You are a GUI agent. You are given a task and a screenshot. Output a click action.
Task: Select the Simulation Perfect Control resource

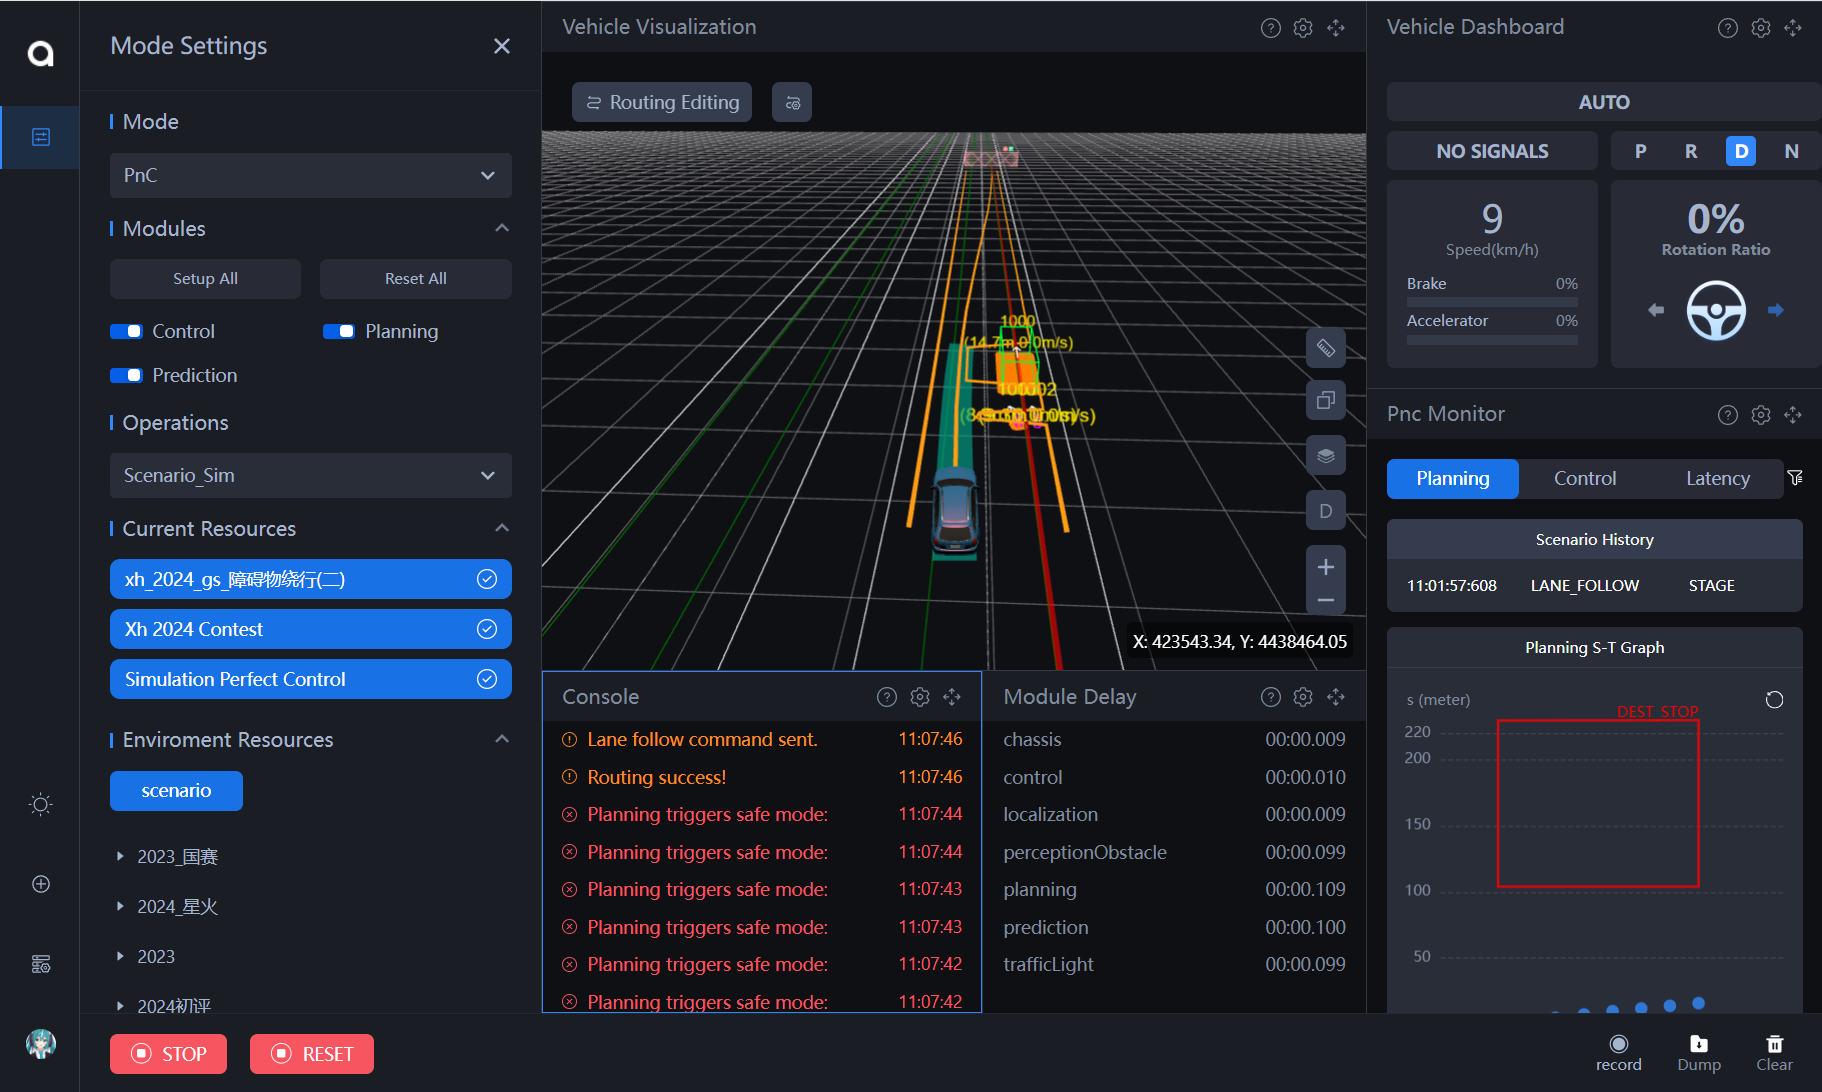coord(310,680)
